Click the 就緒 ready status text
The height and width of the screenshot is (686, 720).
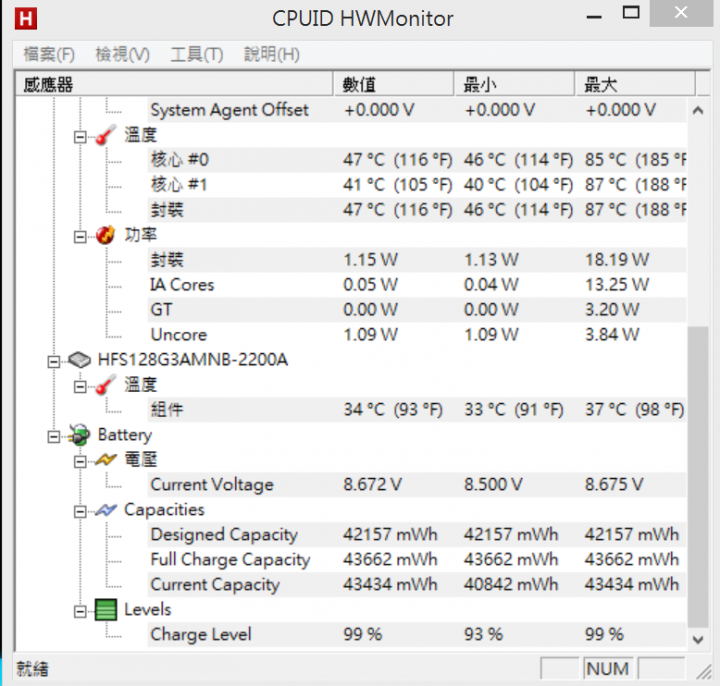tap(32, 669)
